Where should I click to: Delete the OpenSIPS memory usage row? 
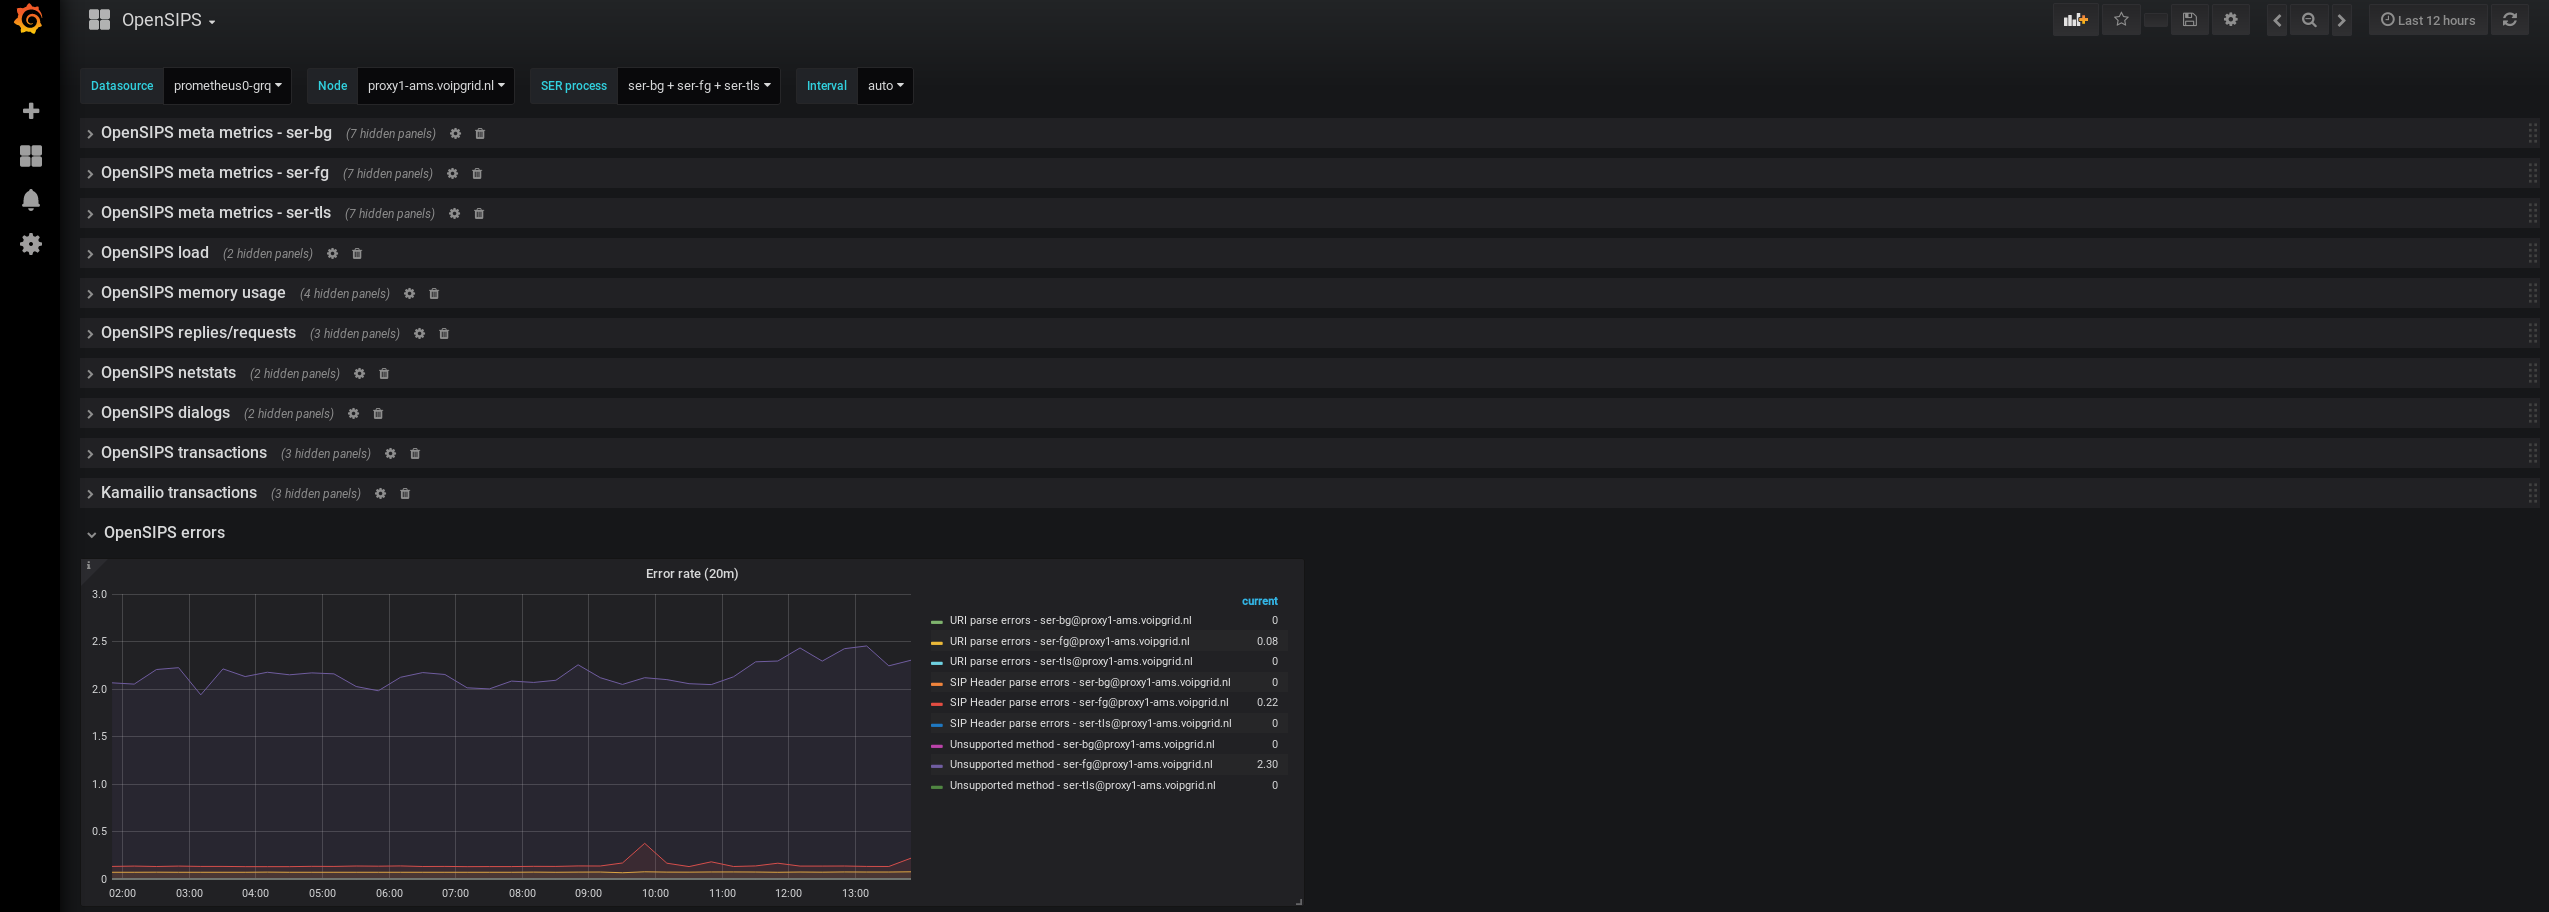coord(434,294)
